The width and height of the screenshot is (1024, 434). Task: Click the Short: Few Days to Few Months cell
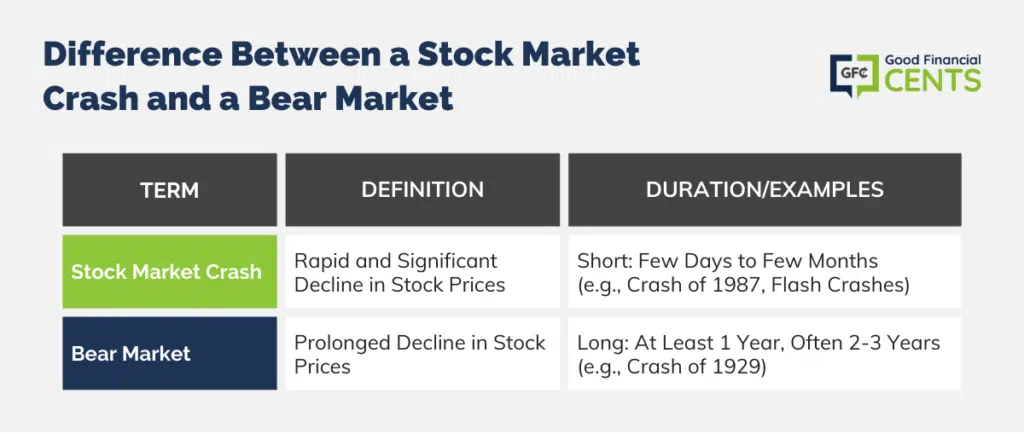(765, 271)
